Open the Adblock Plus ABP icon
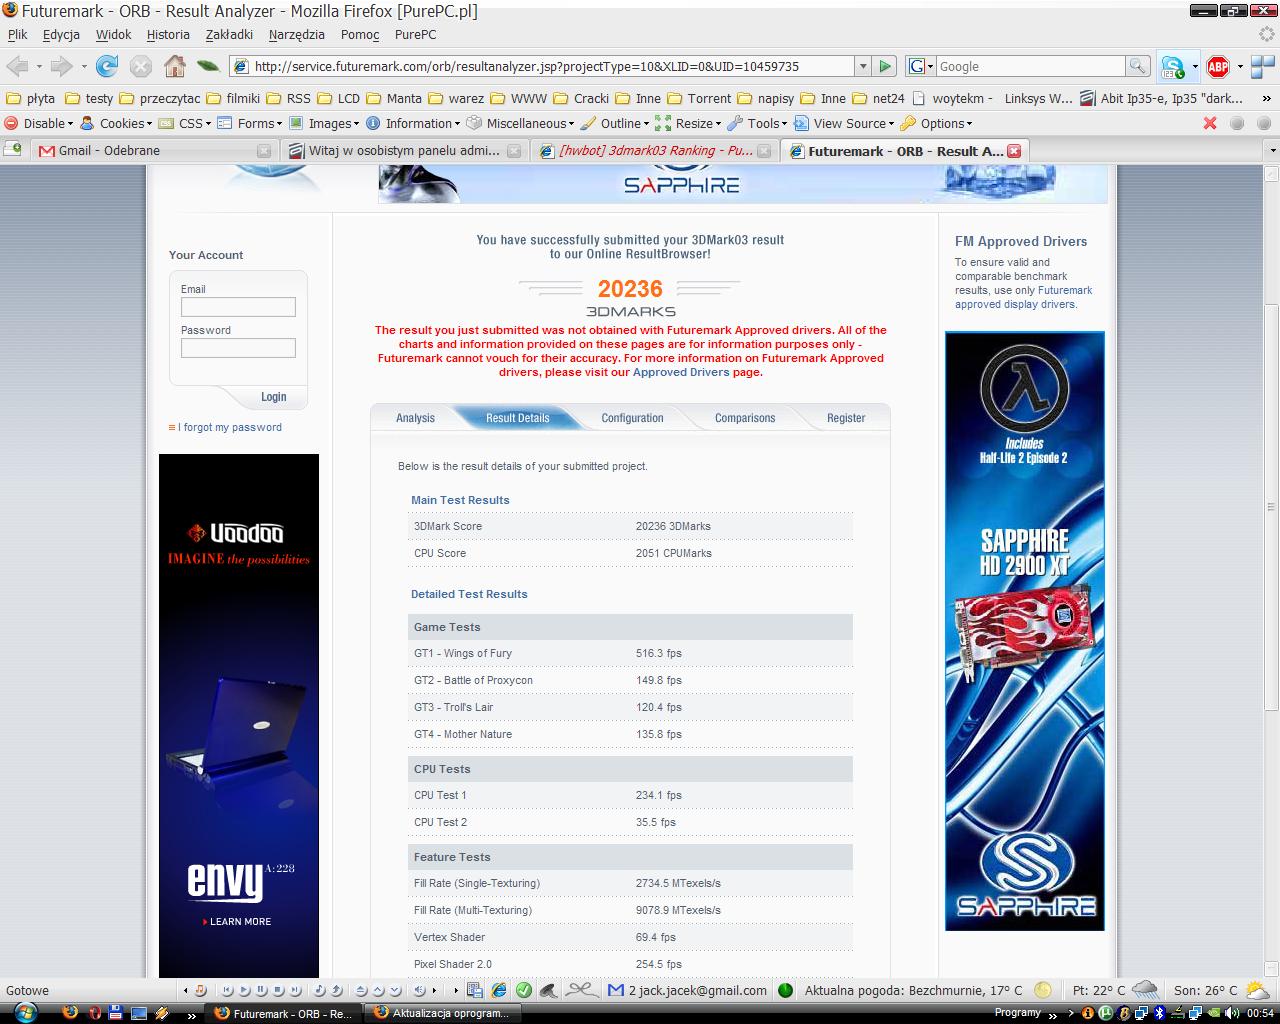The image size is (1280, 1024). click(x=1218, y=67)
